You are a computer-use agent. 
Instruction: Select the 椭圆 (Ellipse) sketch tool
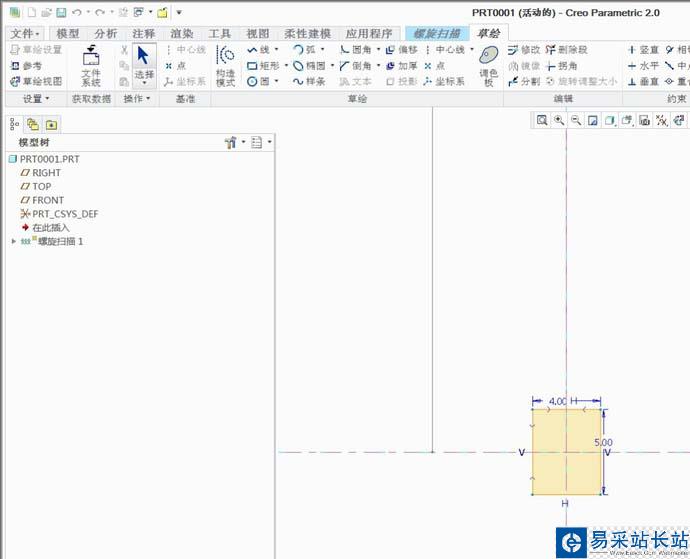[x=309, y=66]
